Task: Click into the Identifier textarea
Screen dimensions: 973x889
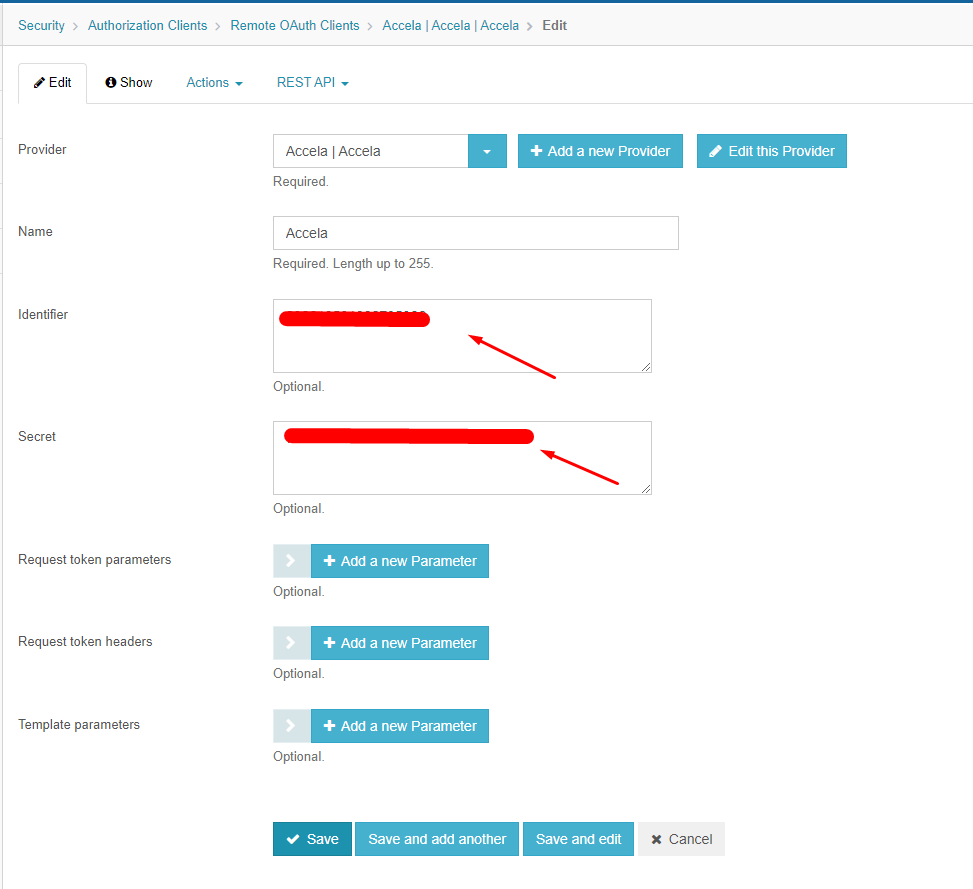Action: coord(462,336)
